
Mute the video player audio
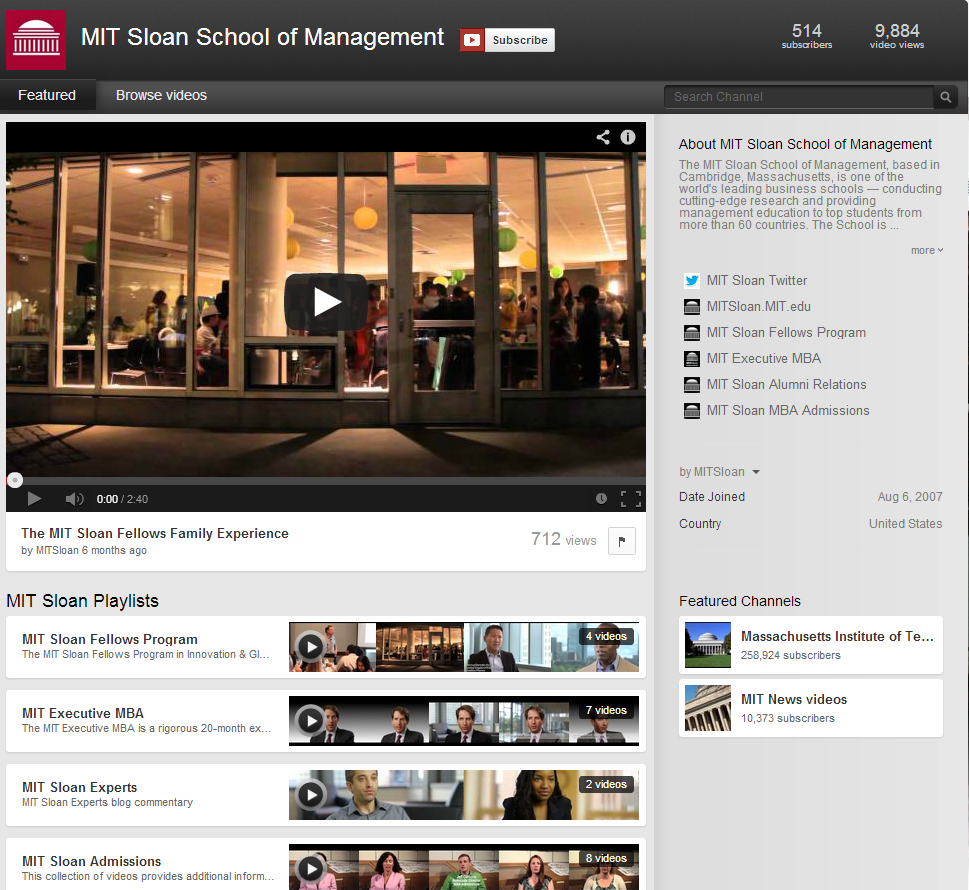point(73,498)
